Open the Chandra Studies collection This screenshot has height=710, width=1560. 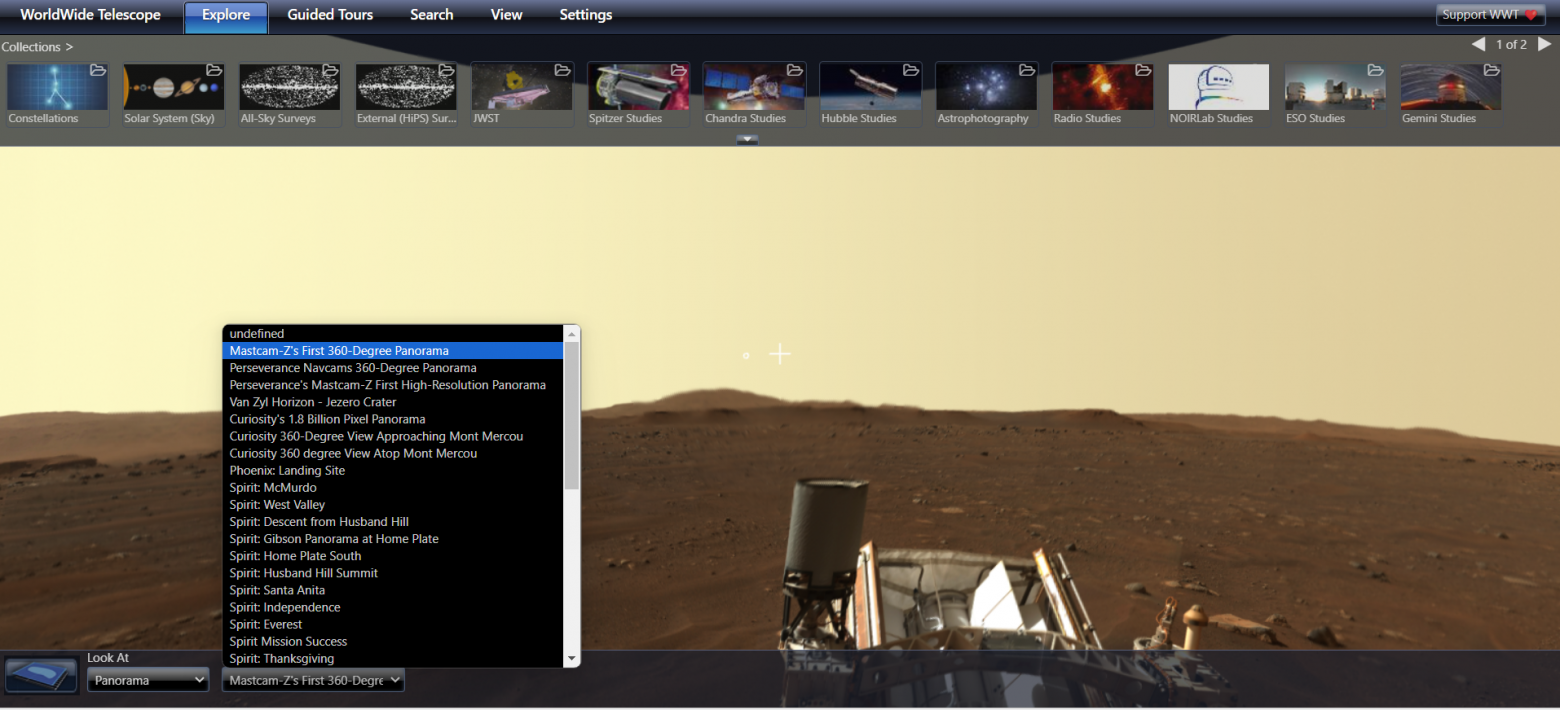(754, 95)
